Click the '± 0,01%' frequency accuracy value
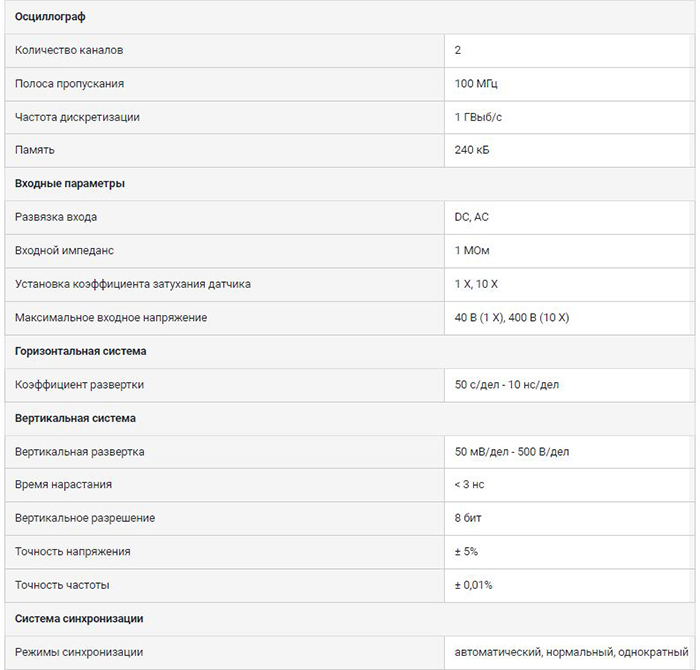 pos(473,585)
